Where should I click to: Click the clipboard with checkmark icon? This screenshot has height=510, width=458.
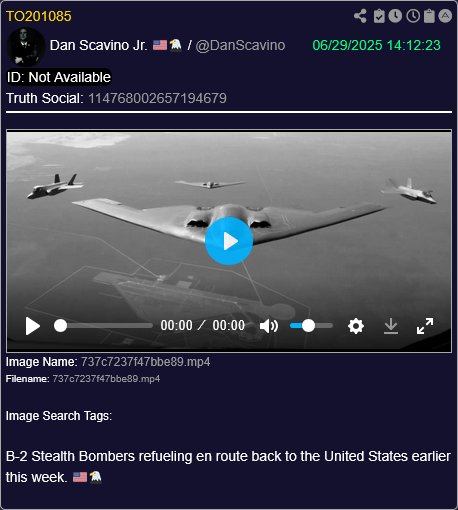click(x=379, y=16)
